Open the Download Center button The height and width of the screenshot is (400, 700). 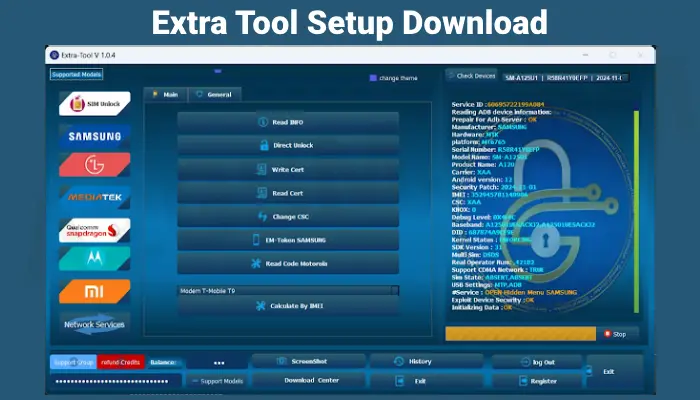(x=308, y=380)
